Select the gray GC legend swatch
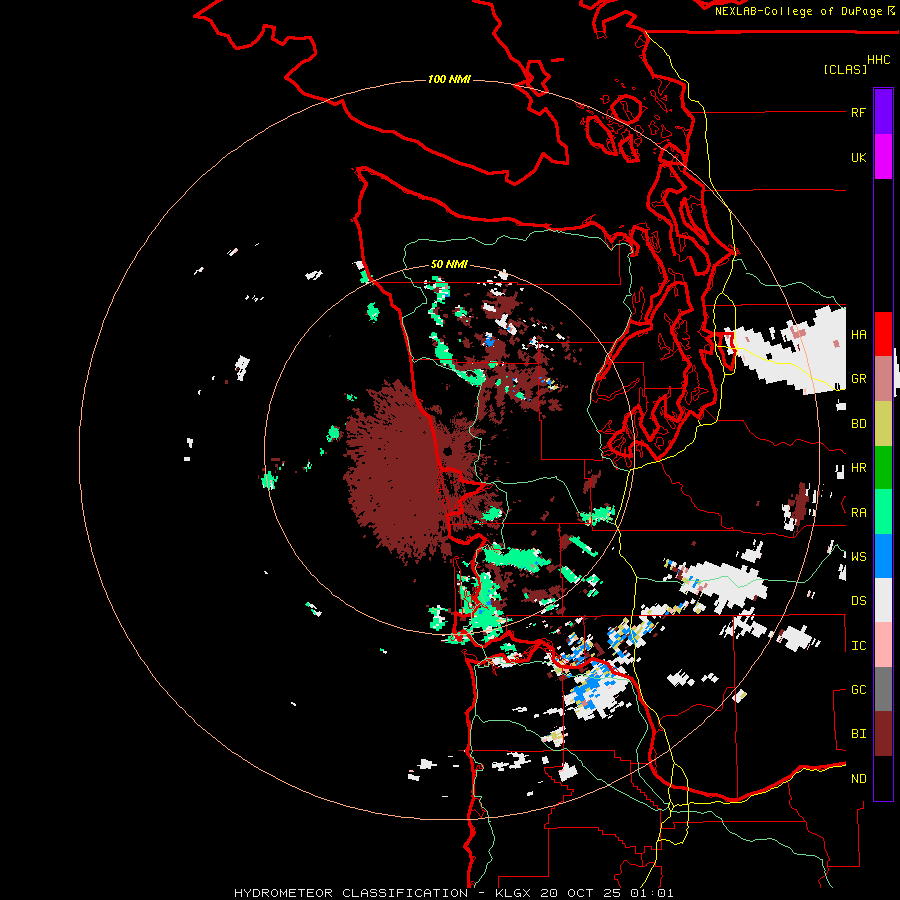This screenshot has width=900, height=900. tap(883, 689)
